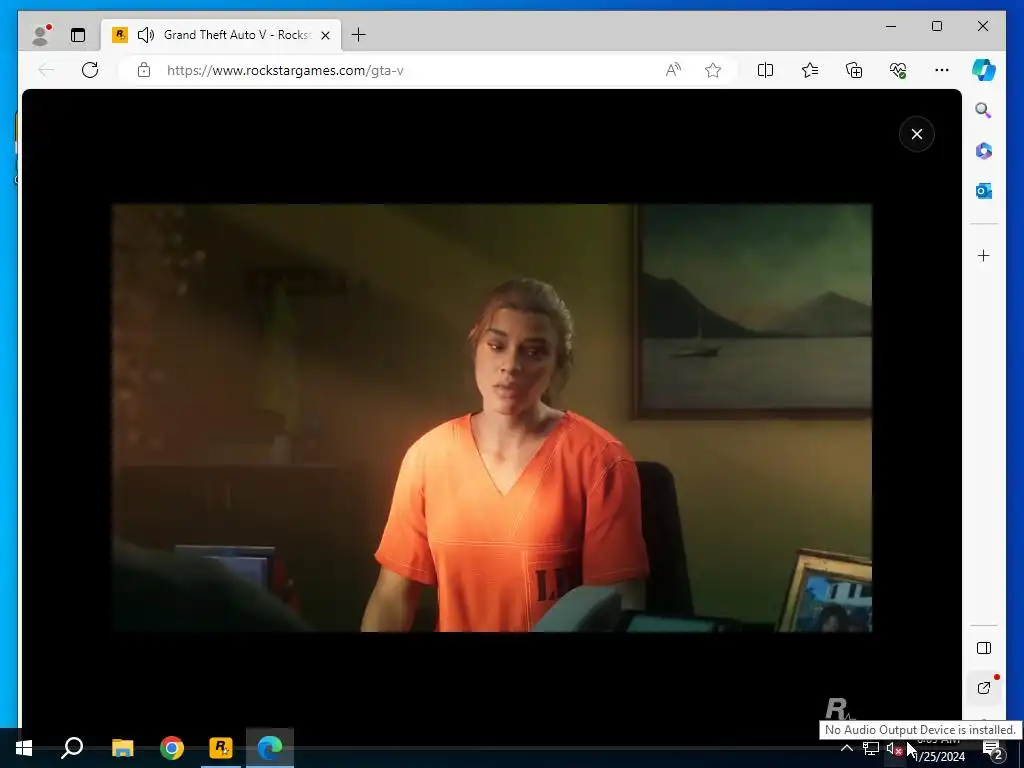This screenshot has width=1024, height=768.
Task: Open the sidebar Search icon
Action: 984,110
